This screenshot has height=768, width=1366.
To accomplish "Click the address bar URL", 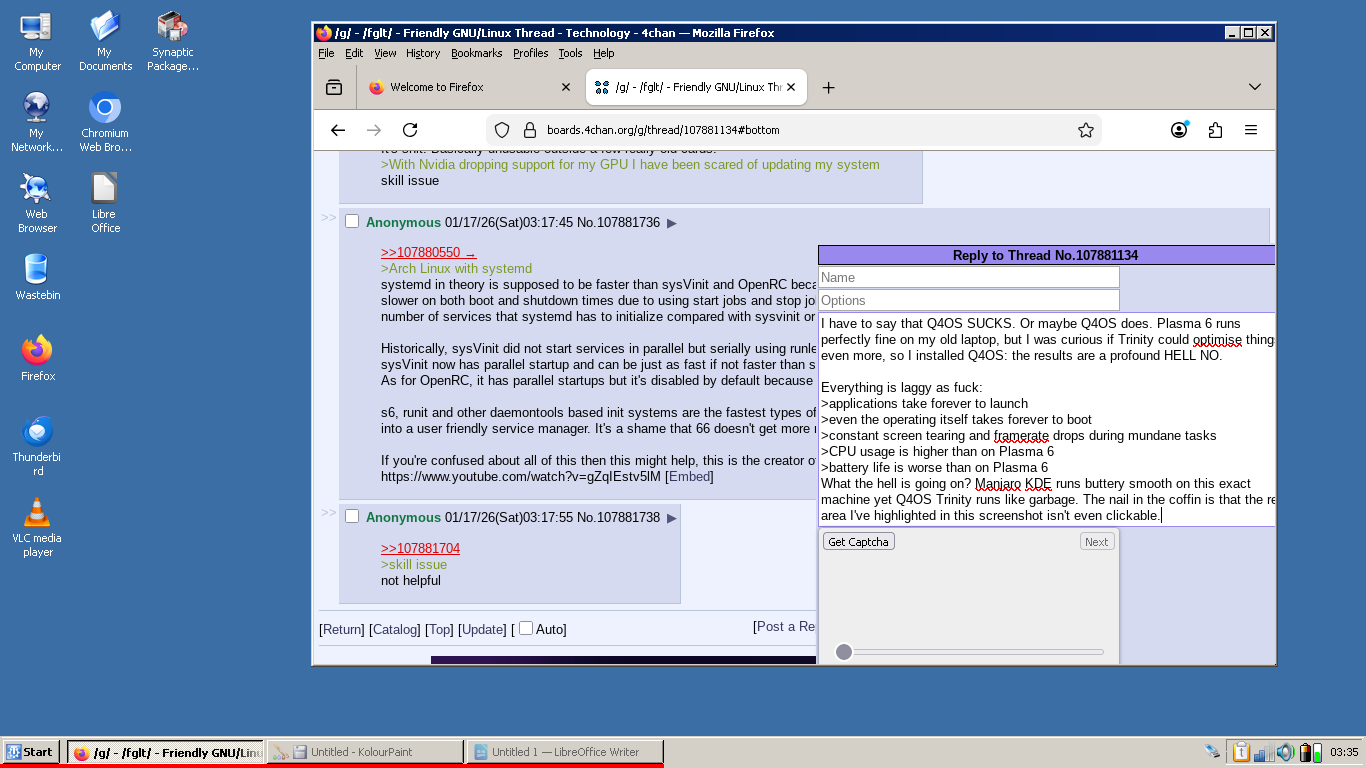I will pyautogui.click(x=663, y=130).
